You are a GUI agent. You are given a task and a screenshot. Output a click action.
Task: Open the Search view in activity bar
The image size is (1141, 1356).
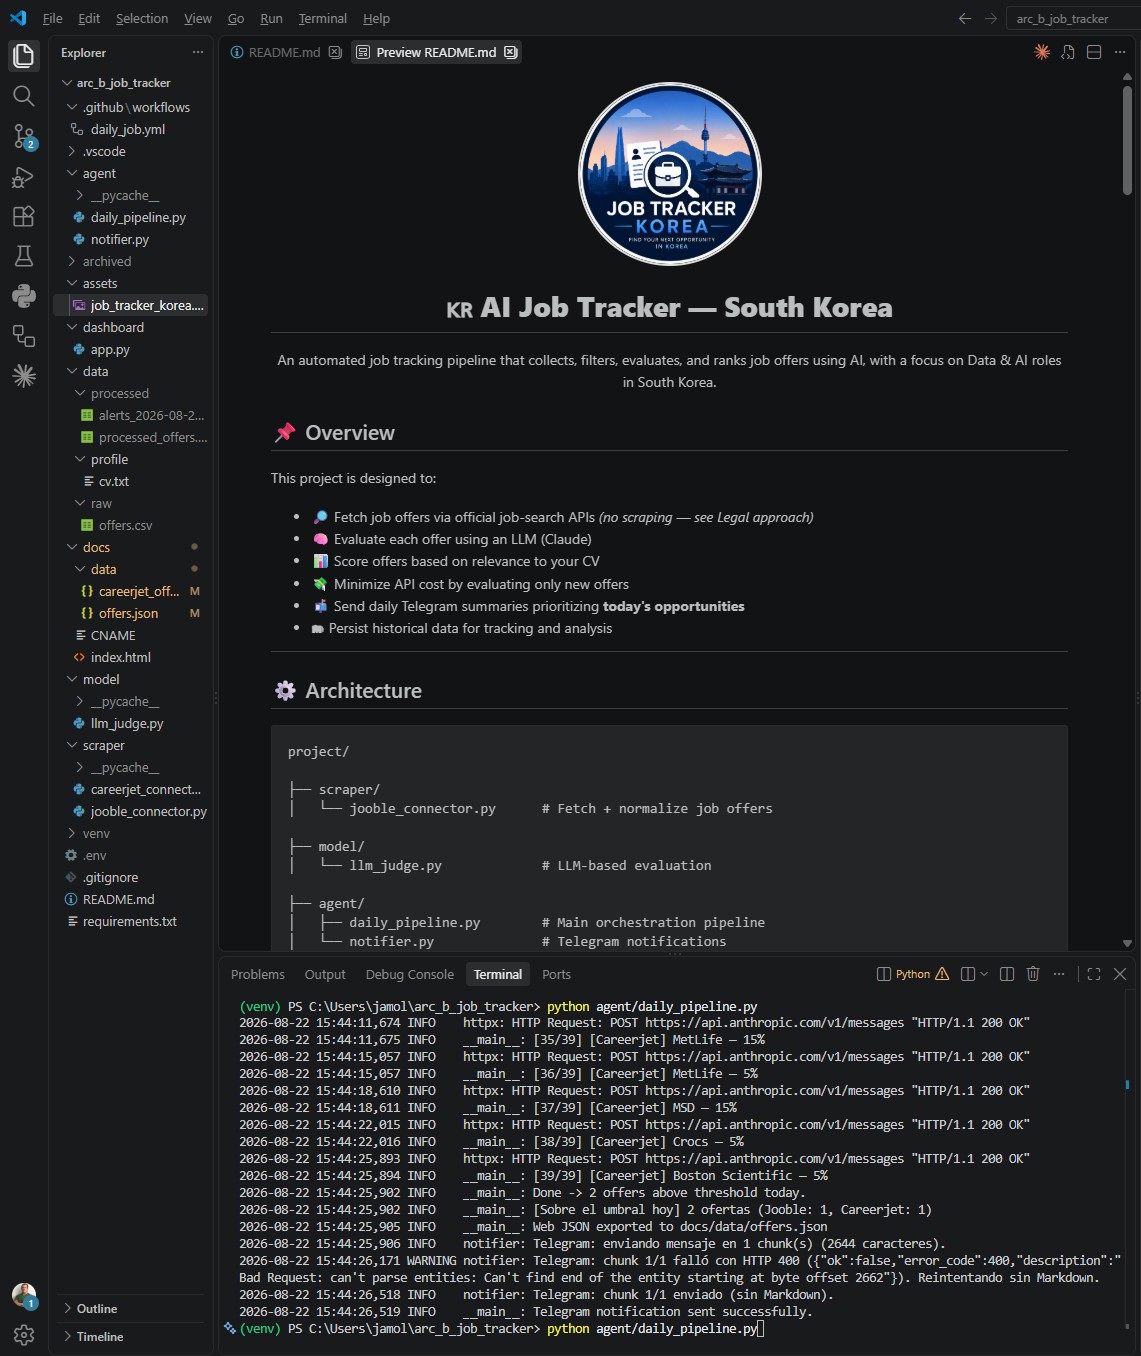[x=24, y=96]
